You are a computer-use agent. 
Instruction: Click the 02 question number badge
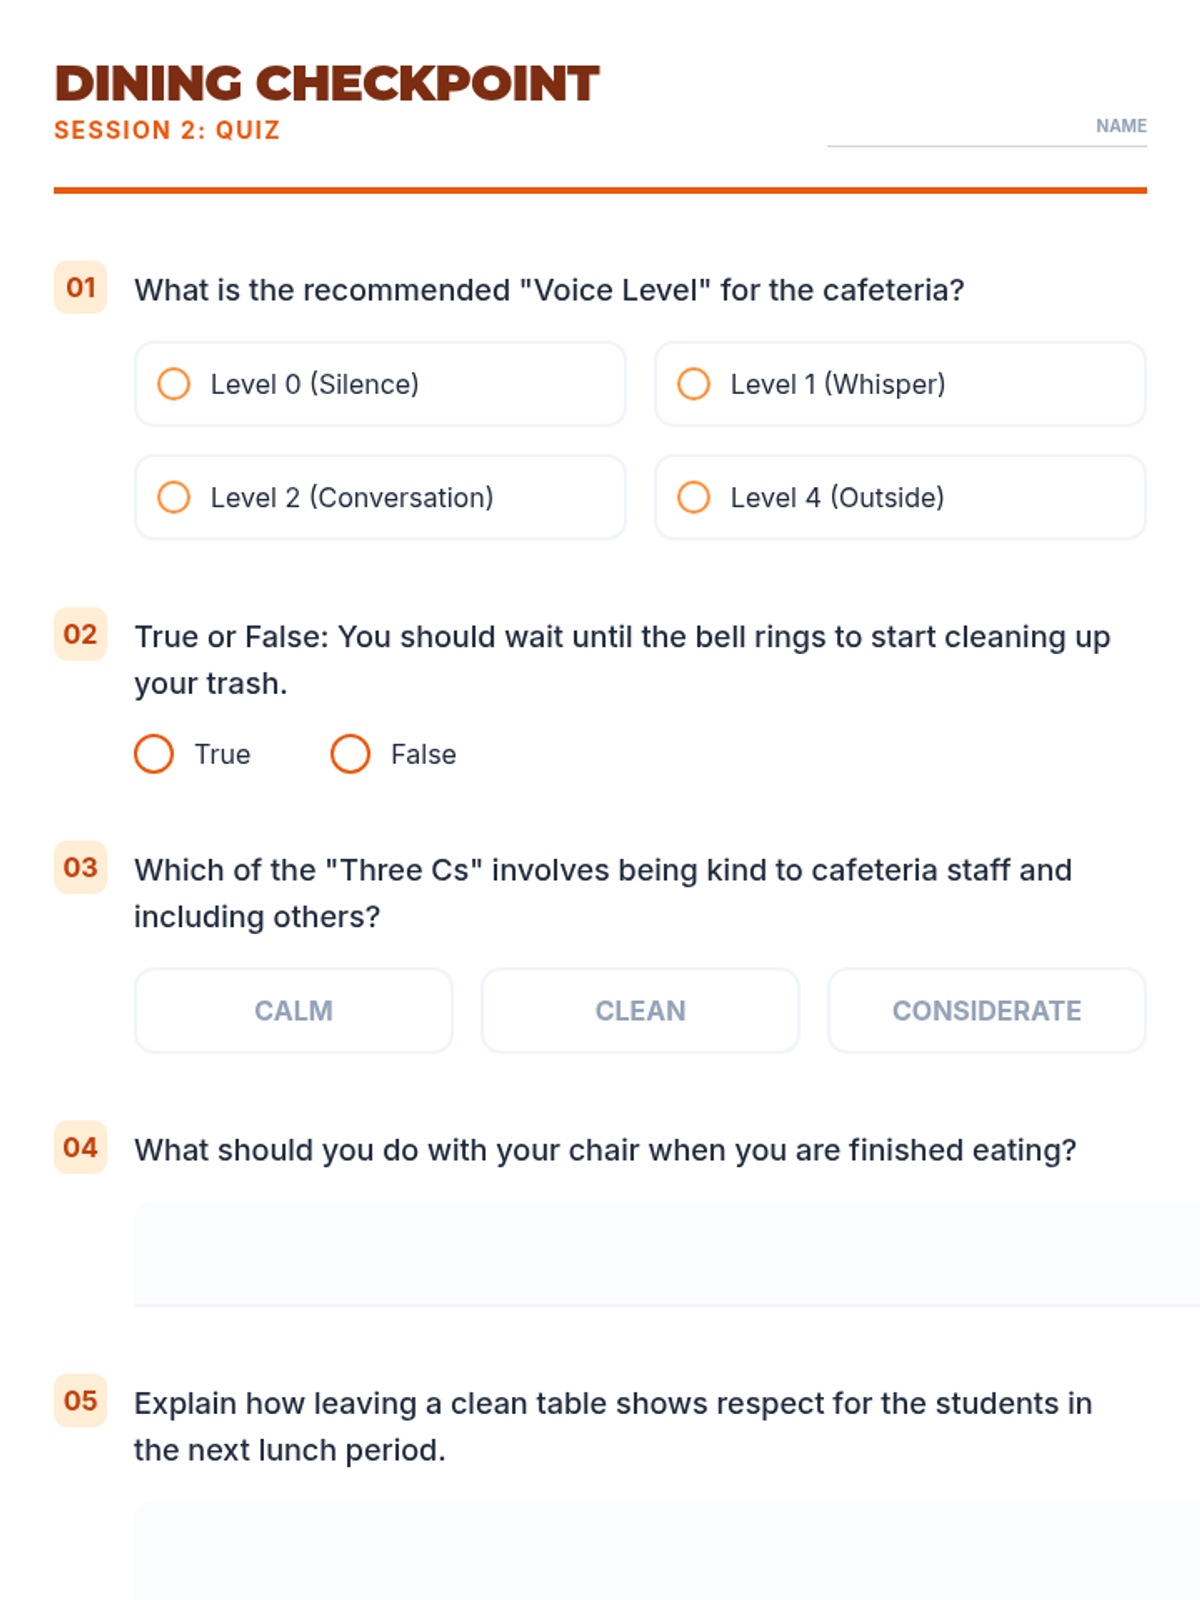(x=80, y=634)
